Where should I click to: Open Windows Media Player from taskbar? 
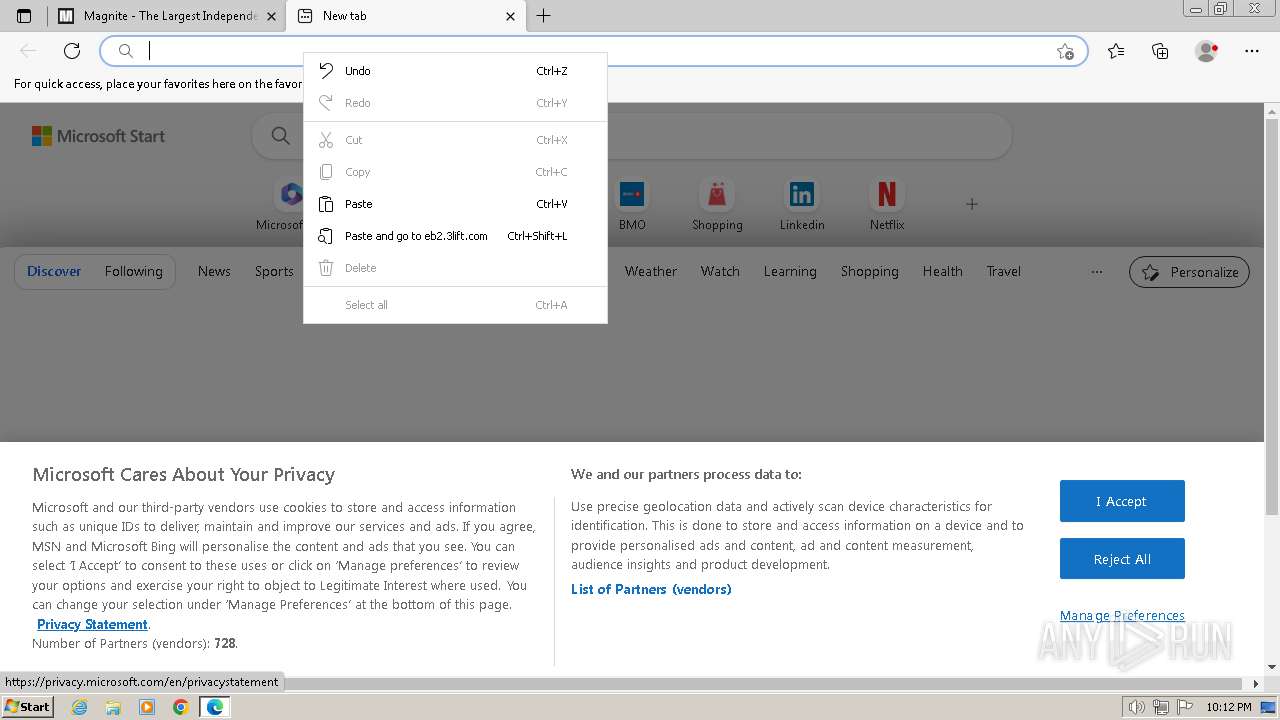click(147, 707)
